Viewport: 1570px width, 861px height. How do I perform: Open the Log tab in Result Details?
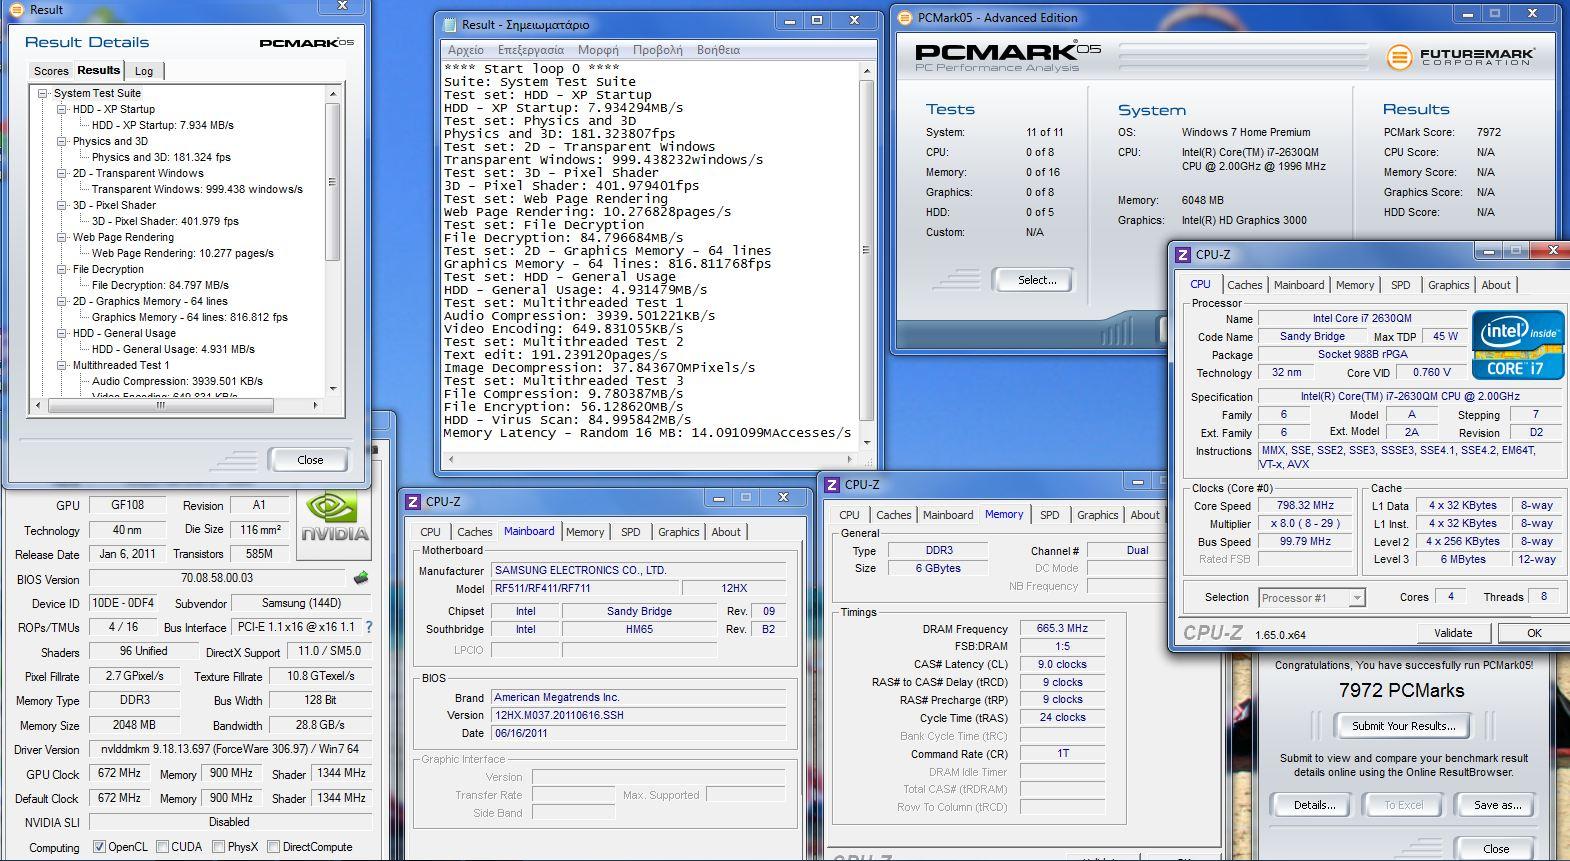point(144,71)
